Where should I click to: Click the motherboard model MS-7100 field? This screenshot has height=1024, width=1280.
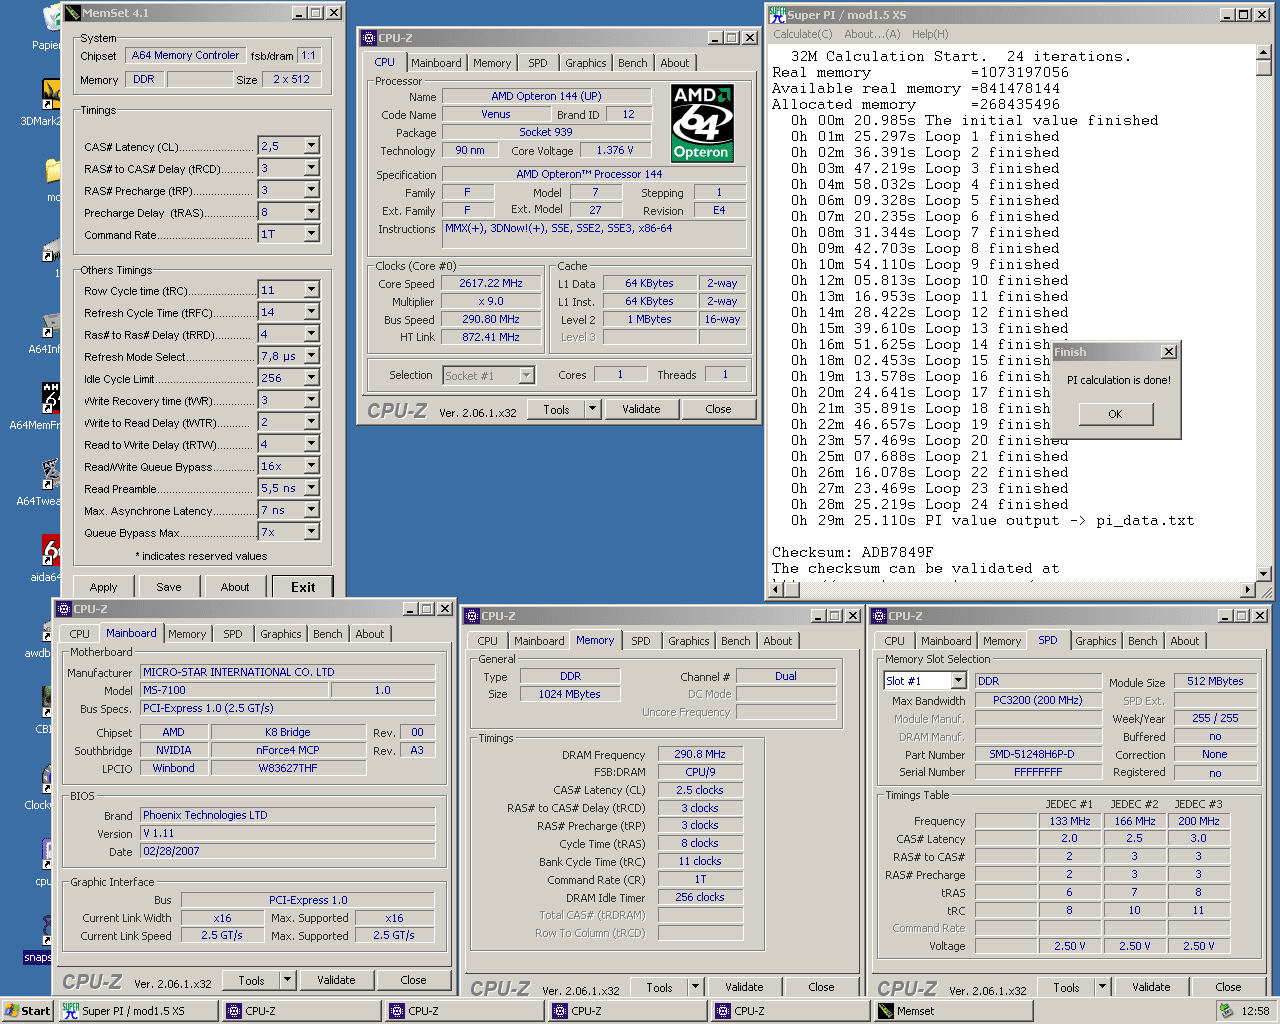pyautogui.click(x=234, y=690)
